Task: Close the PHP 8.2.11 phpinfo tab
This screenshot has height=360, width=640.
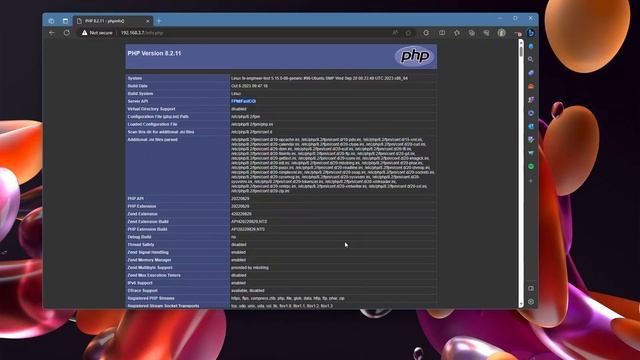Action: click(x=148, y=21)
